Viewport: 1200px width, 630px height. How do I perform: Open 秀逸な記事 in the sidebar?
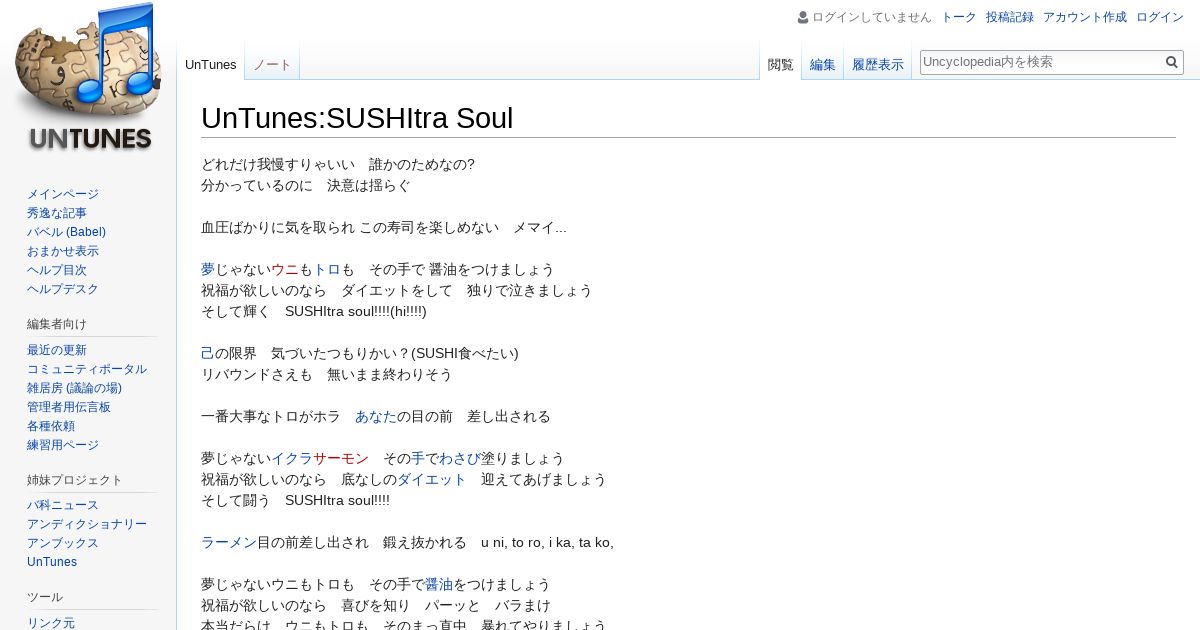click(x=57, y=213)
